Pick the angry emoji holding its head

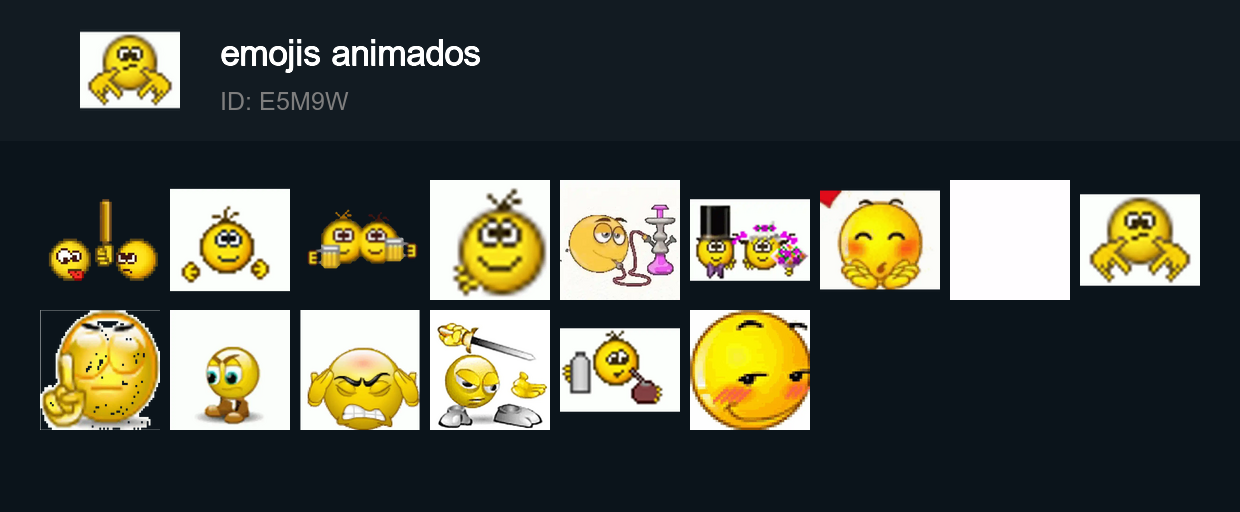click(x=360, y=370)
